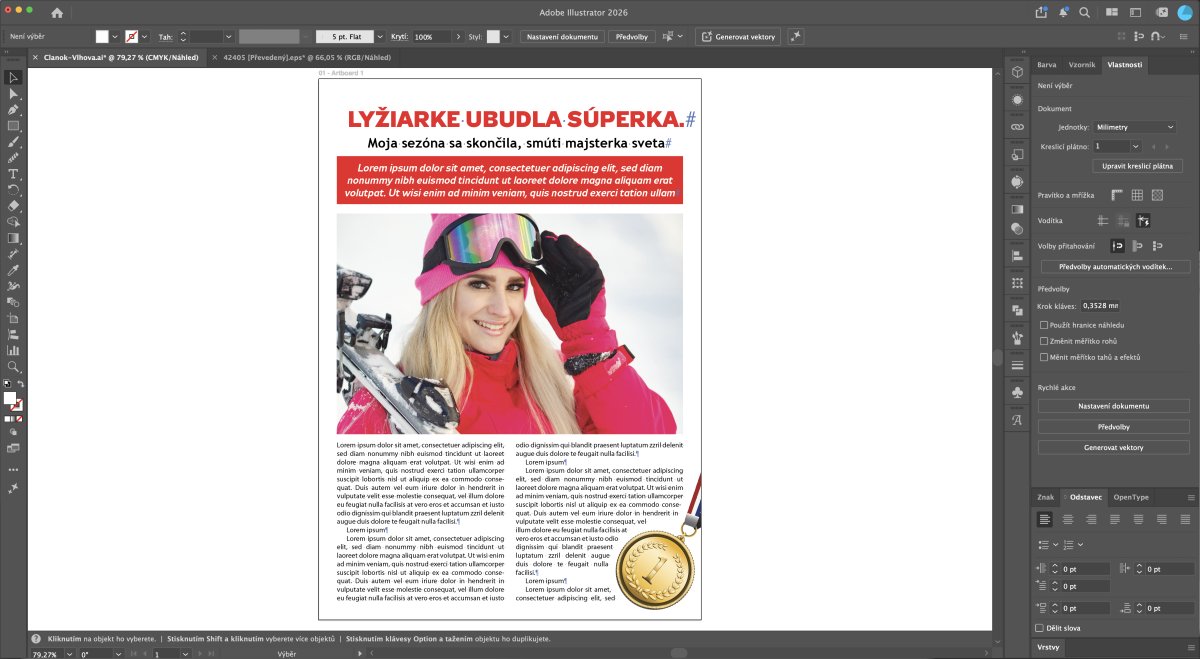Viewport: 1200px width, 659px height.
Task: Select the Type tool
Action: (13, 173)
